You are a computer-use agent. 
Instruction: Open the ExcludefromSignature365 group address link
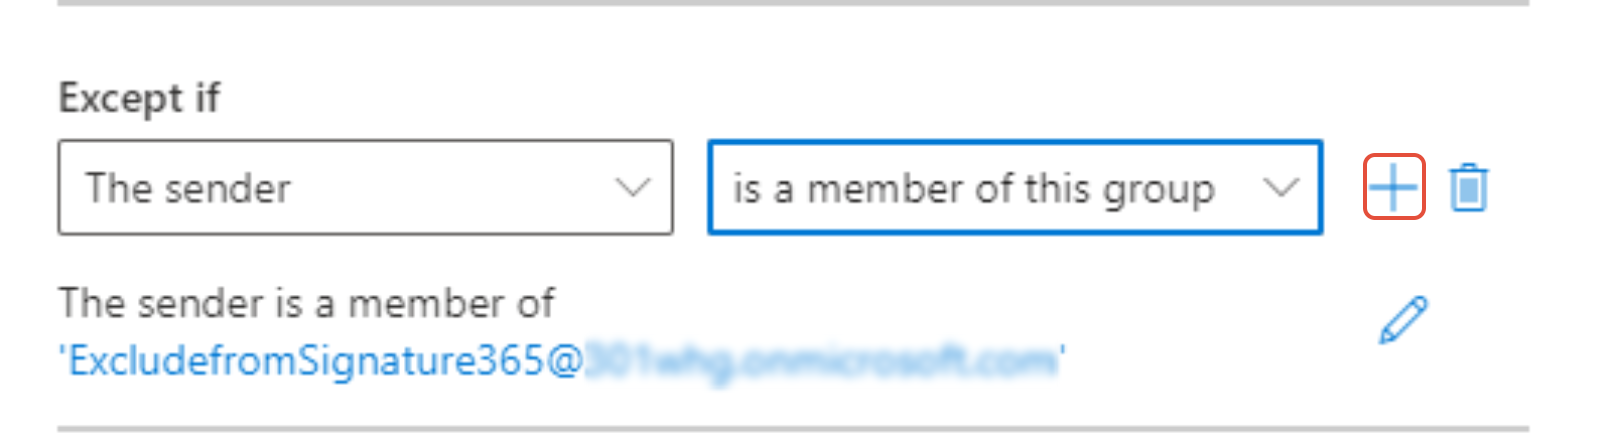pyautogui.click(x=562, y=360)
